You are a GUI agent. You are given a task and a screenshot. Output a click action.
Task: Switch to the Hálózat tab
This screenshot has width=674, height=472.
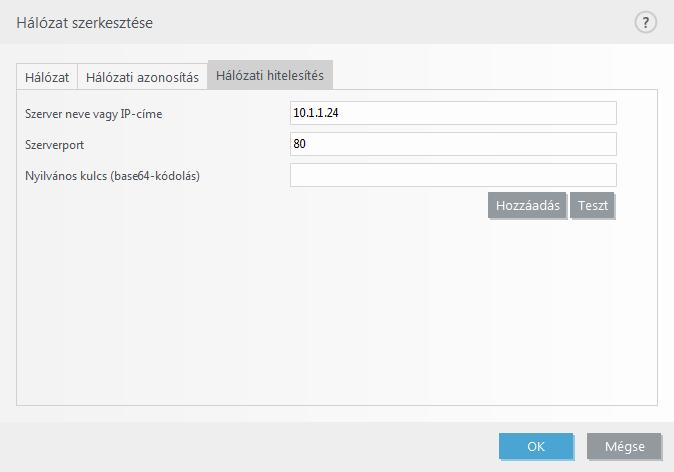point(47,77)
